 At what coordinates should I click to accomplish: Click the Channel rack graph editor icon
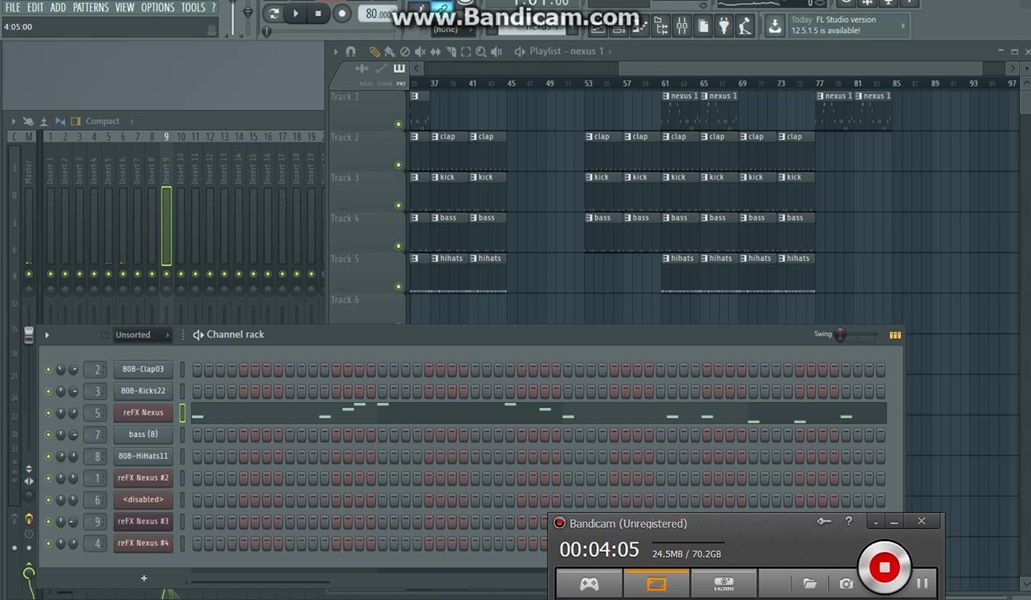tap(895, 335)
